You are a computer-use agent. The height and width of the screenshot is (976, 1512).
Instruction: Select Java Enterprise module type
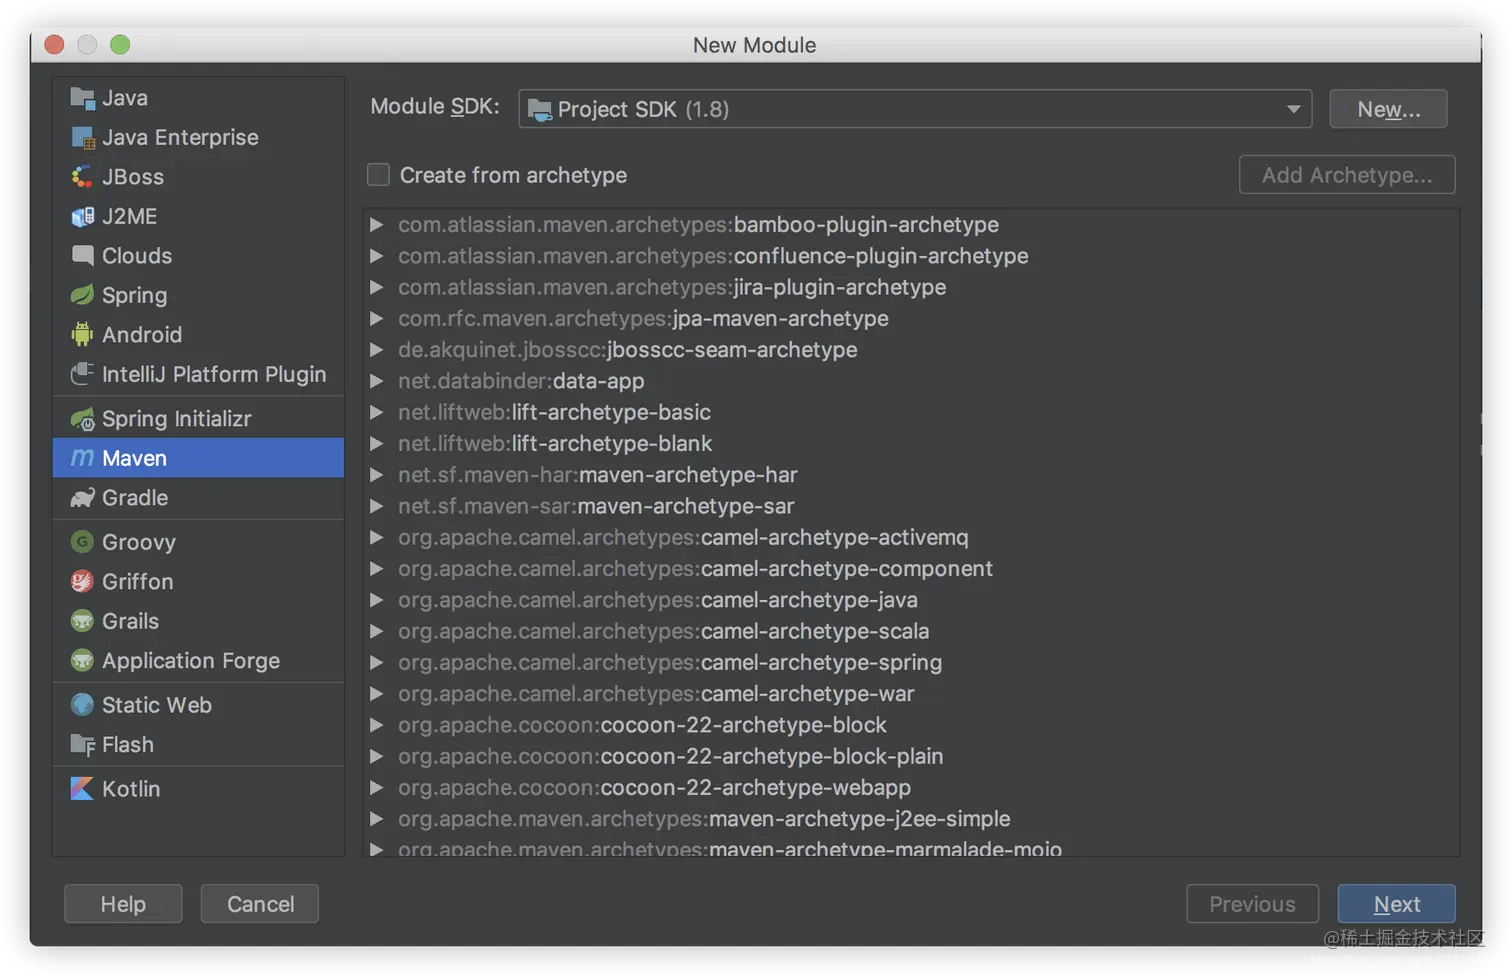coord(198,137)
